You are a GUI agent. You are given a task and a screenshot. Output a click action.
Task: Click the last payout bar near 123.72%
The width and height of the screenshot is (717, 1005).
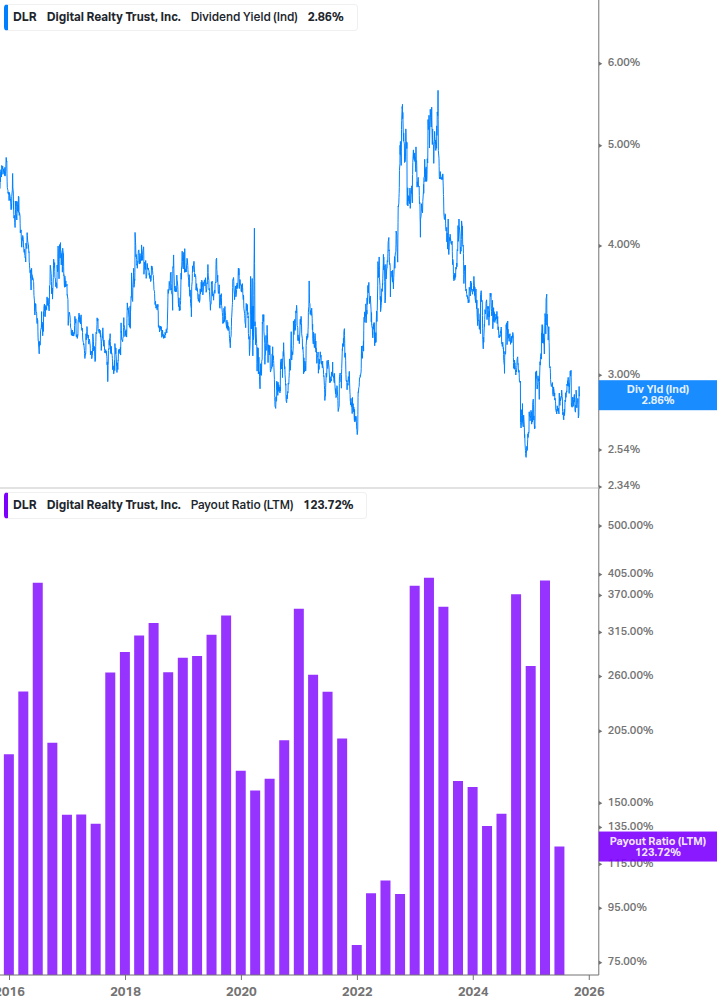click(559, 910)
